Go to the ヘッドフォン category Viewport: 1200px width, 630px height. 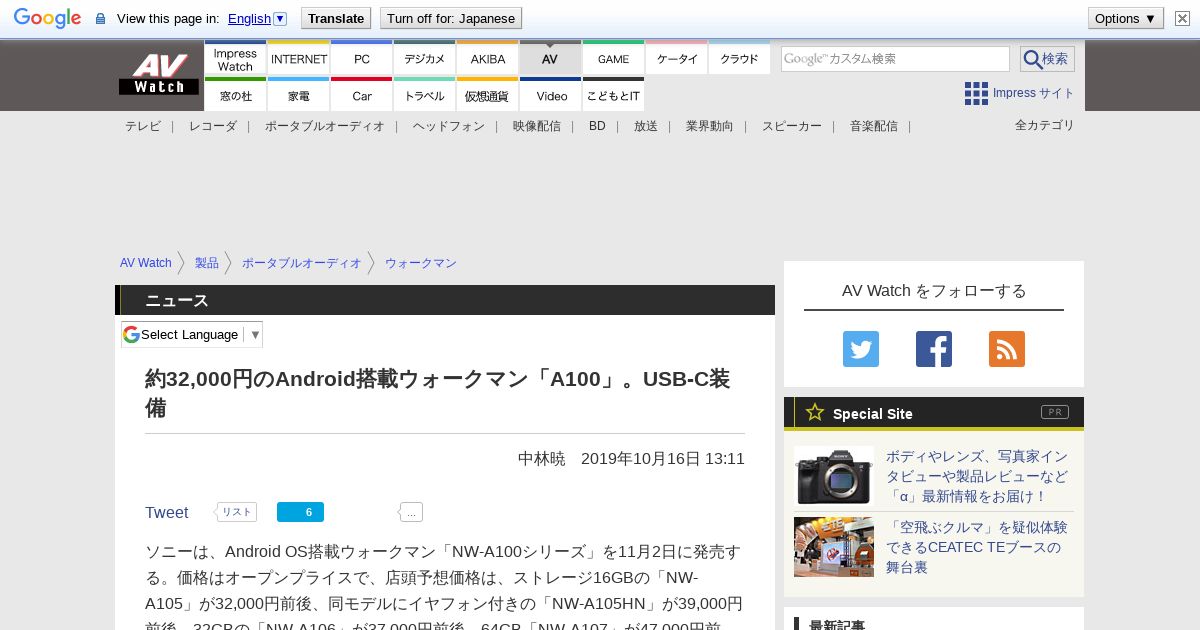pos(449,126)
